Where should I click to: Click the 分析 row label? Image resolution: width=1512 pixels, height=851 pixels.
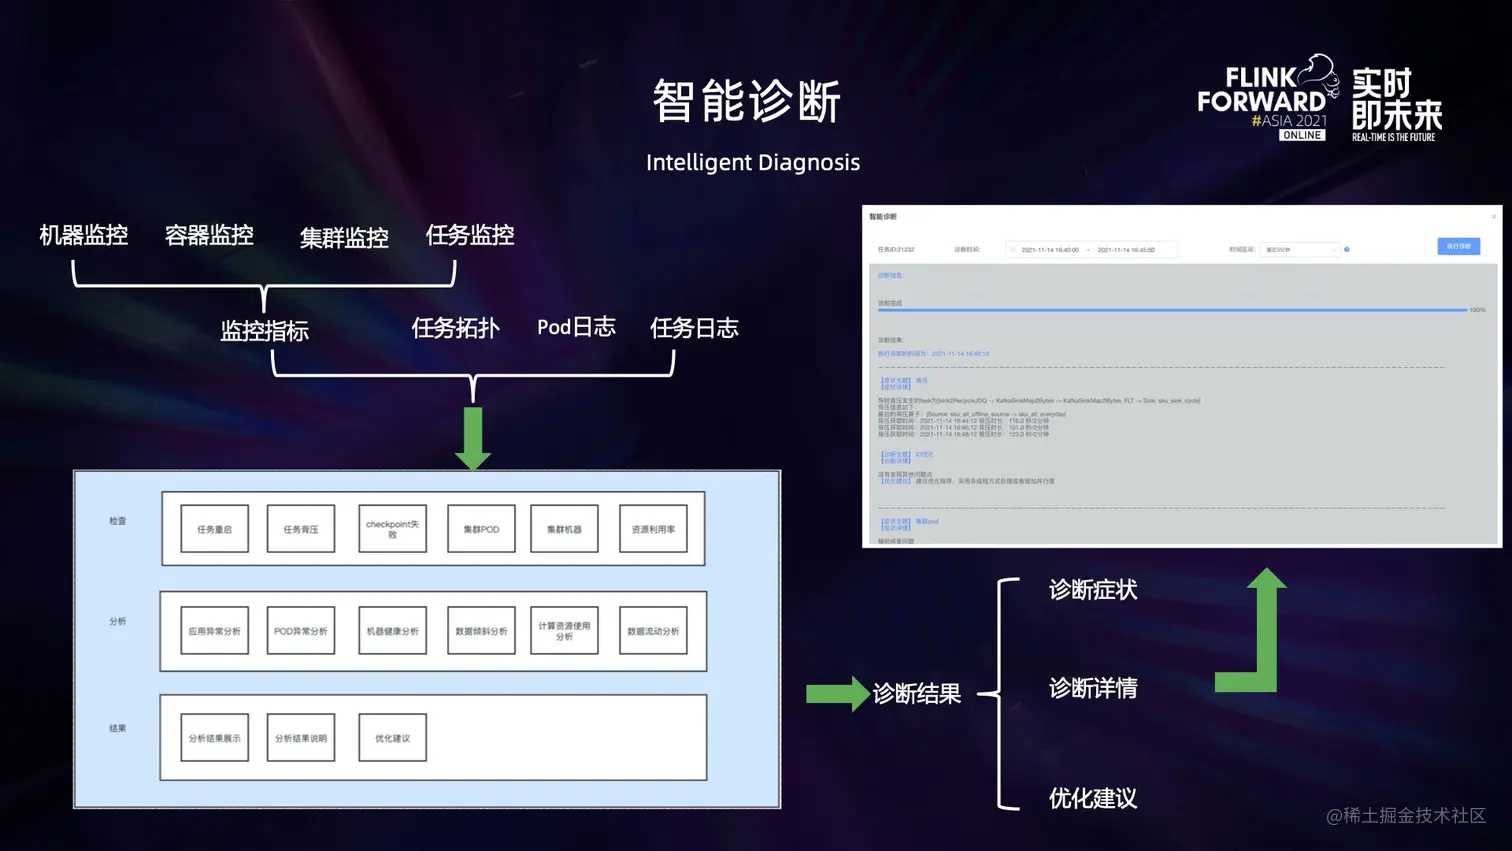point(118,622)
